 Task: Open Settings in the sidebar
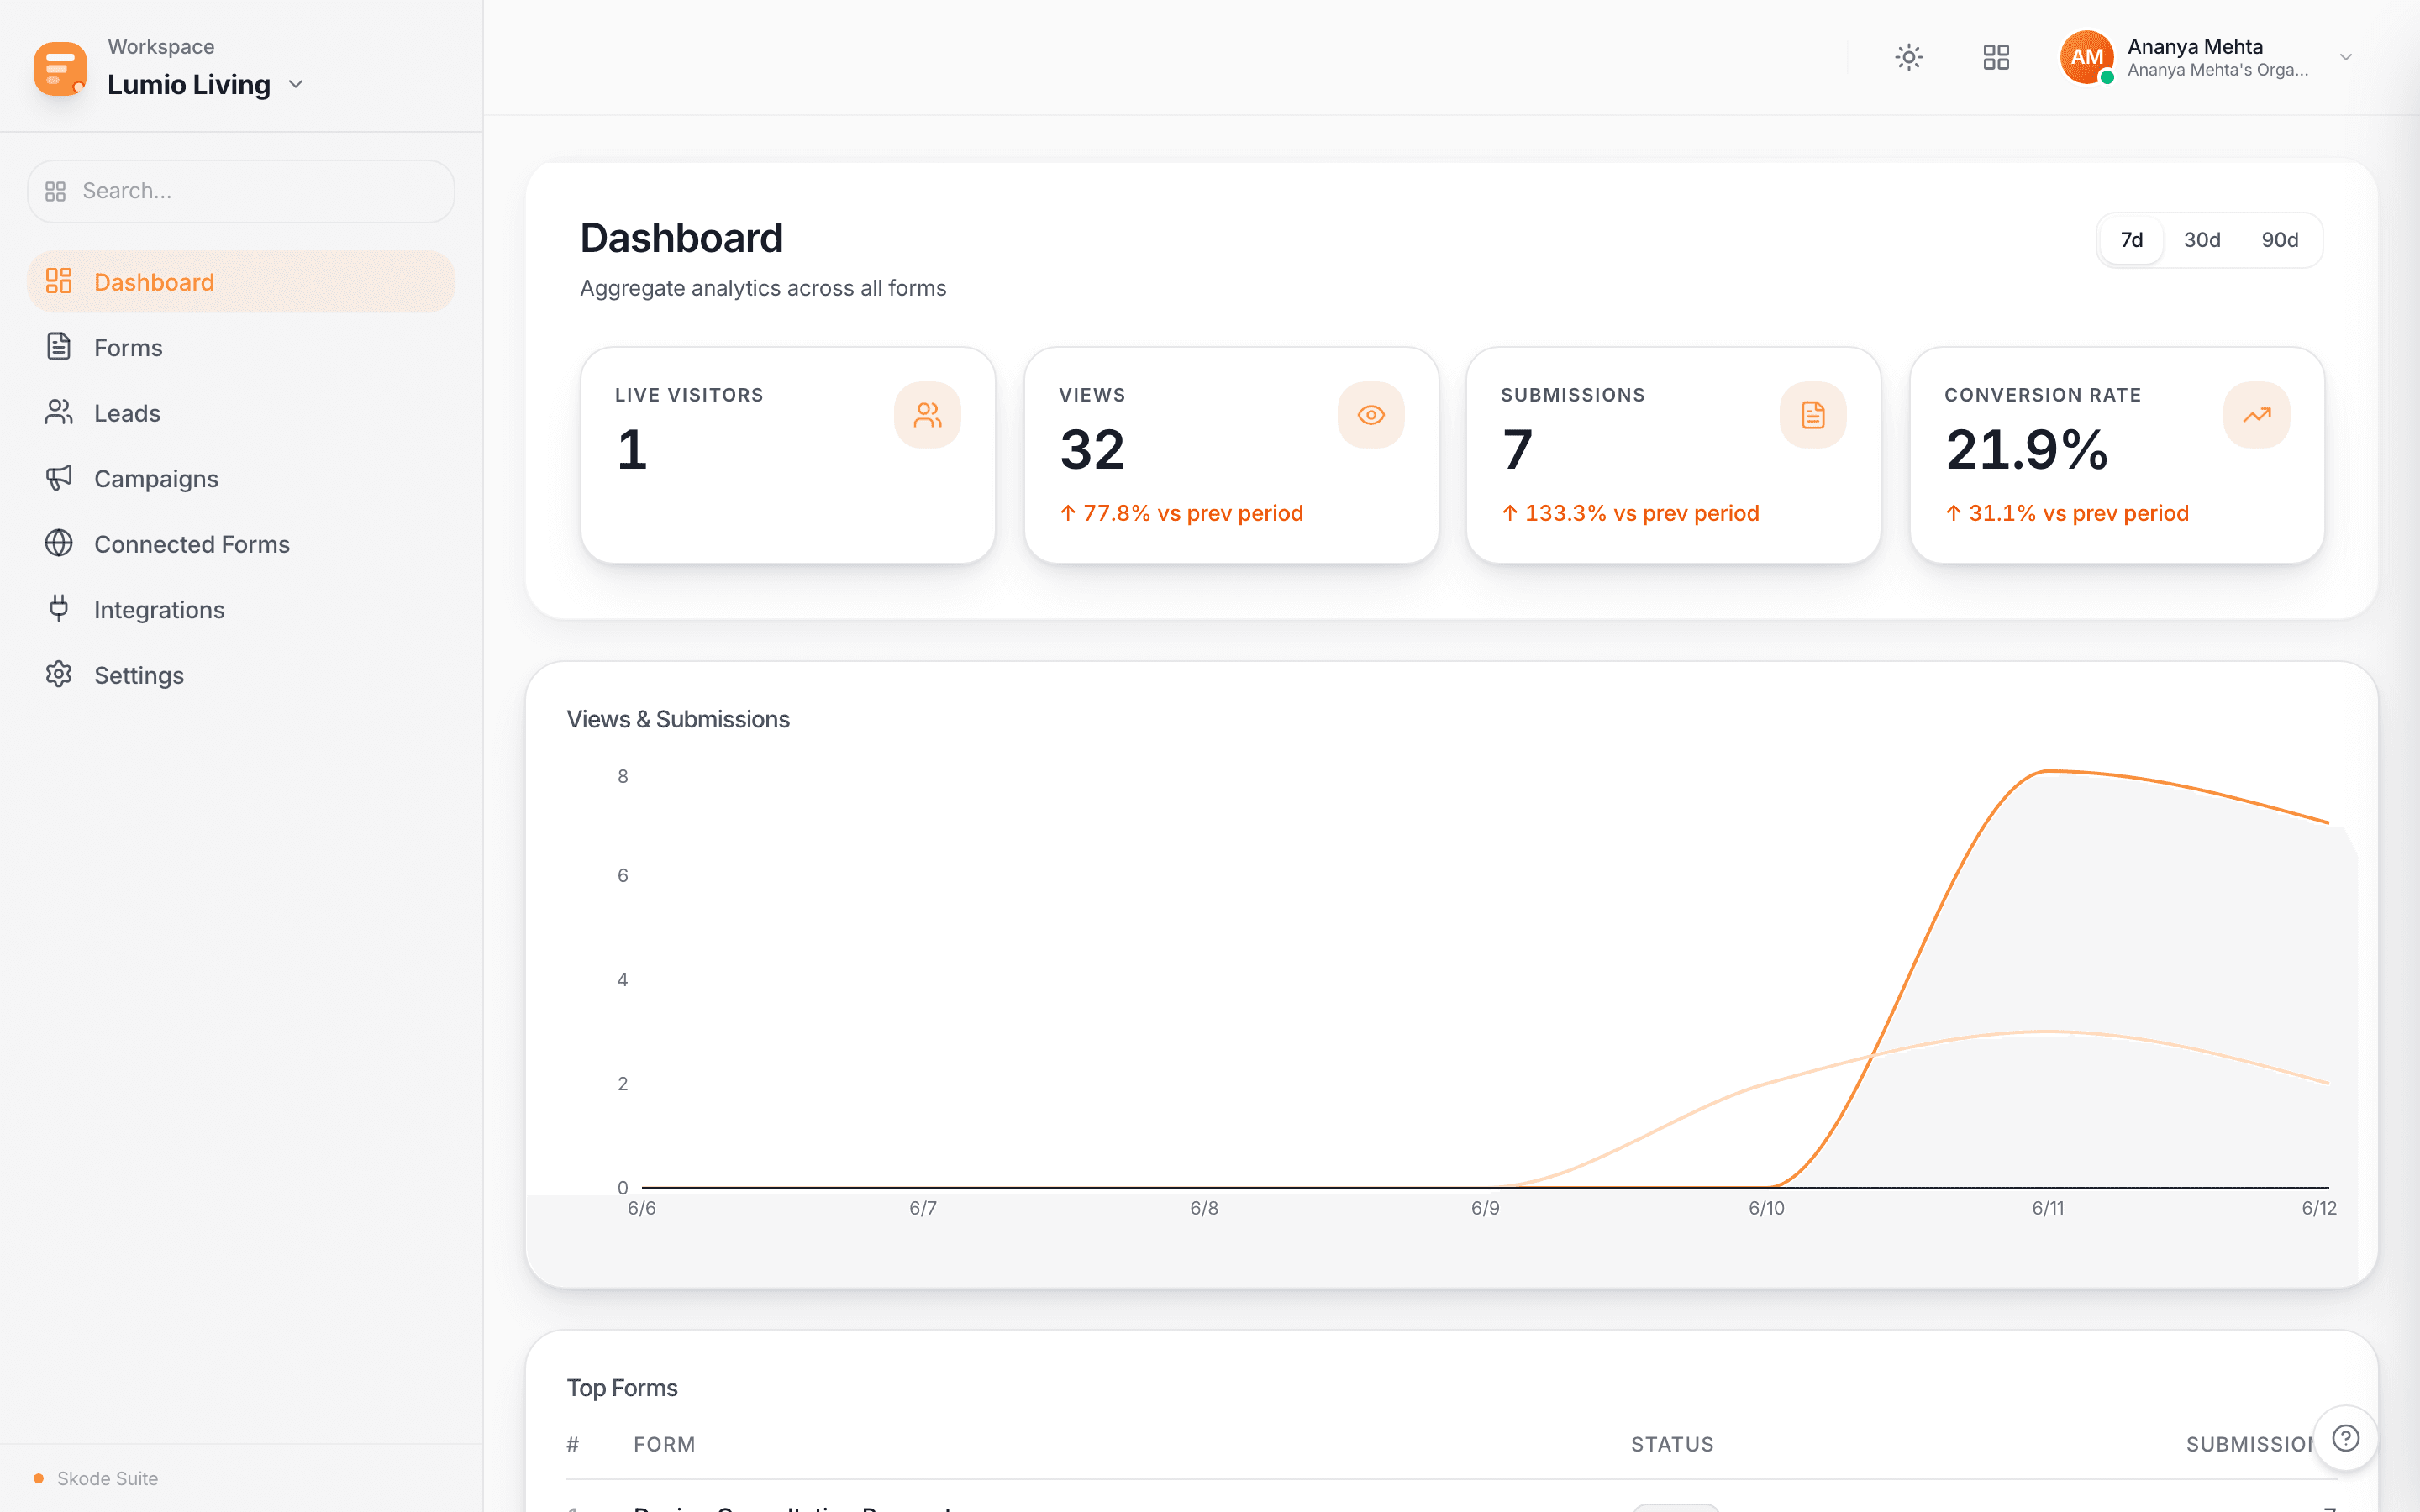pyautogui.click(x=241, y=675)
